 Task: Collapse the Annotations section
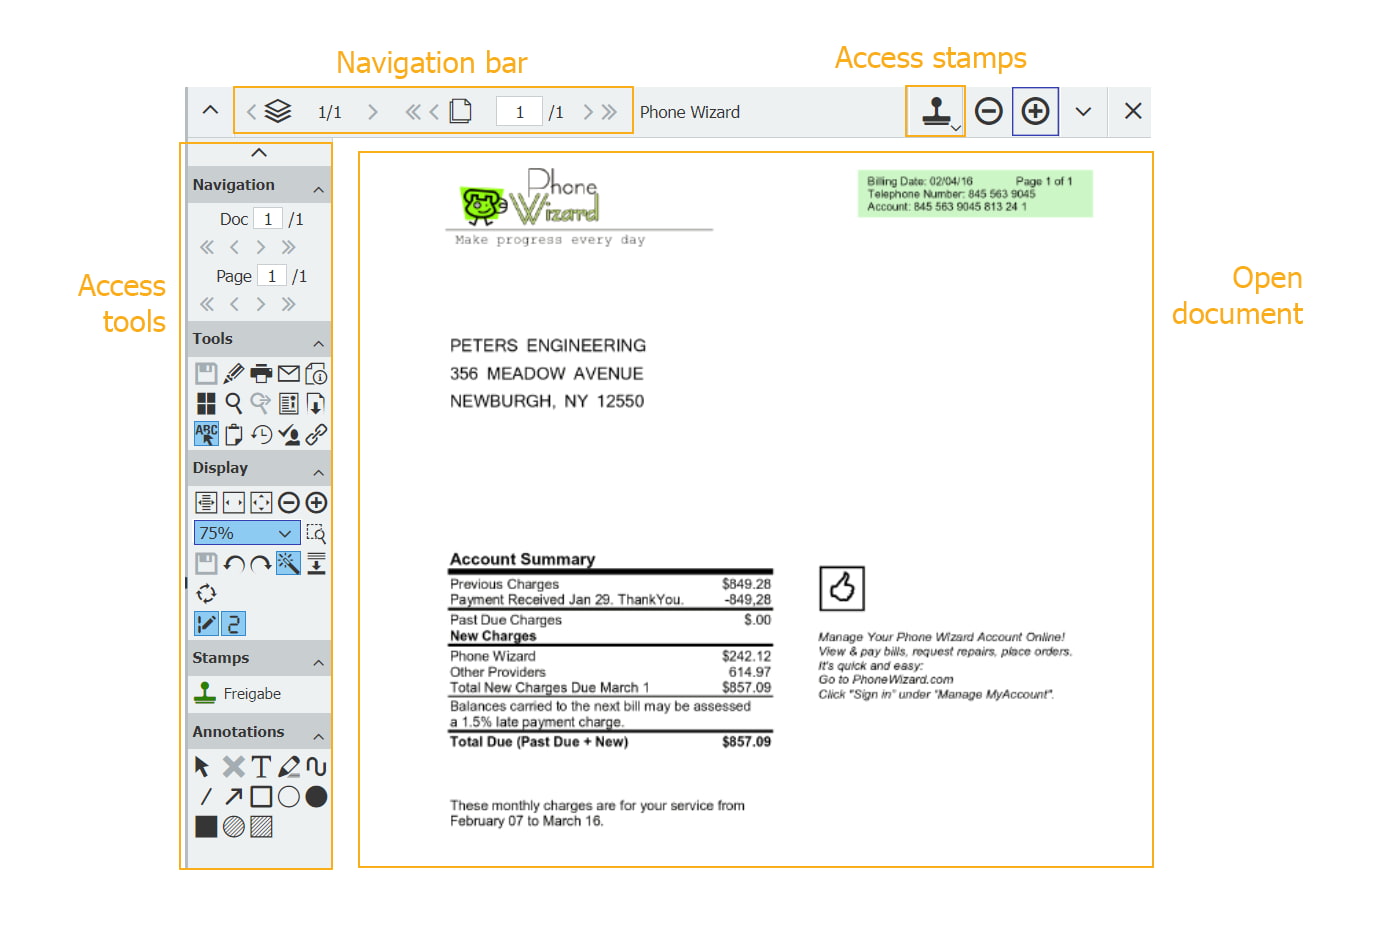point(318,737)
